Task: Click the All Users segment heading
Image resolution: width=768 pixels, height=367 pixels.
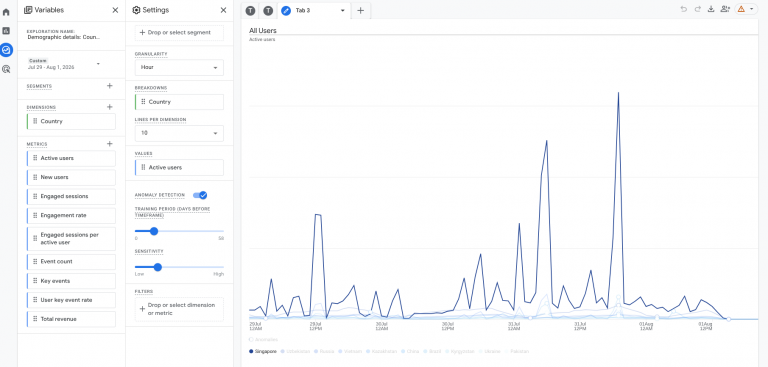Action: 263,30
